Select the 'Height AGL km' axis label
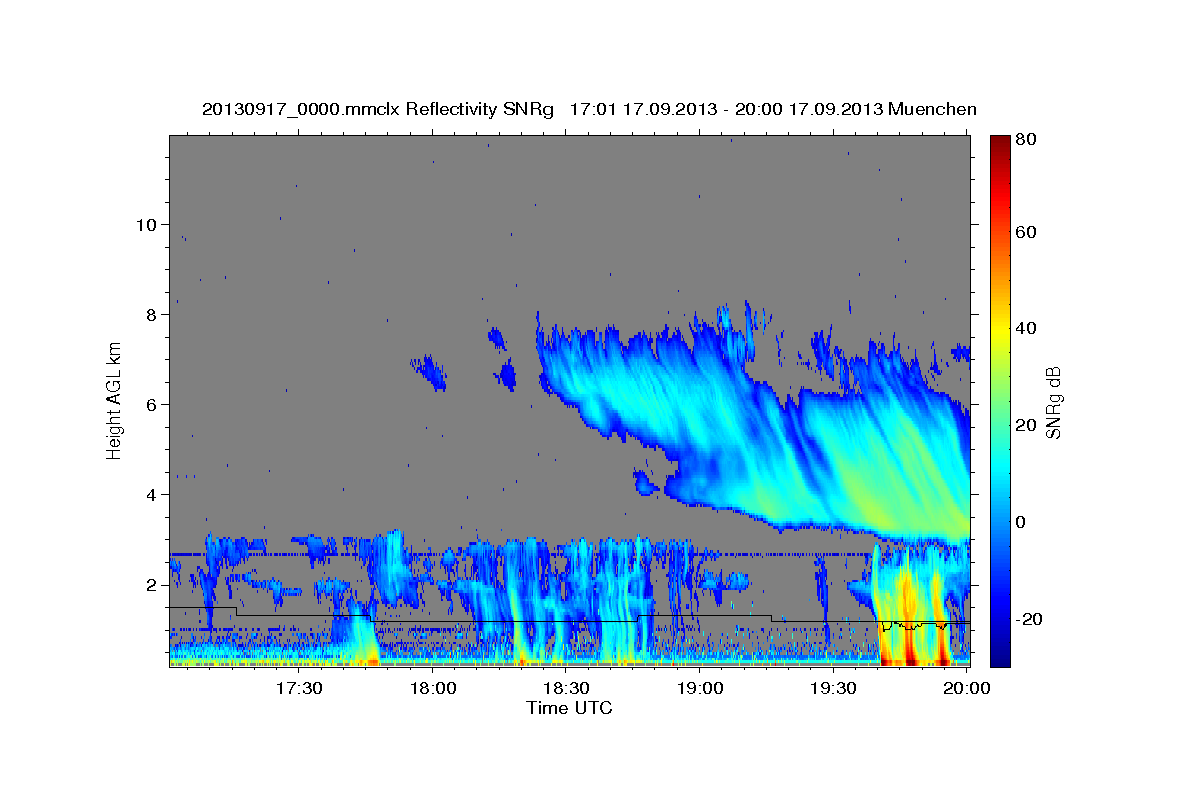1200x800 pixels. point(115,400)
